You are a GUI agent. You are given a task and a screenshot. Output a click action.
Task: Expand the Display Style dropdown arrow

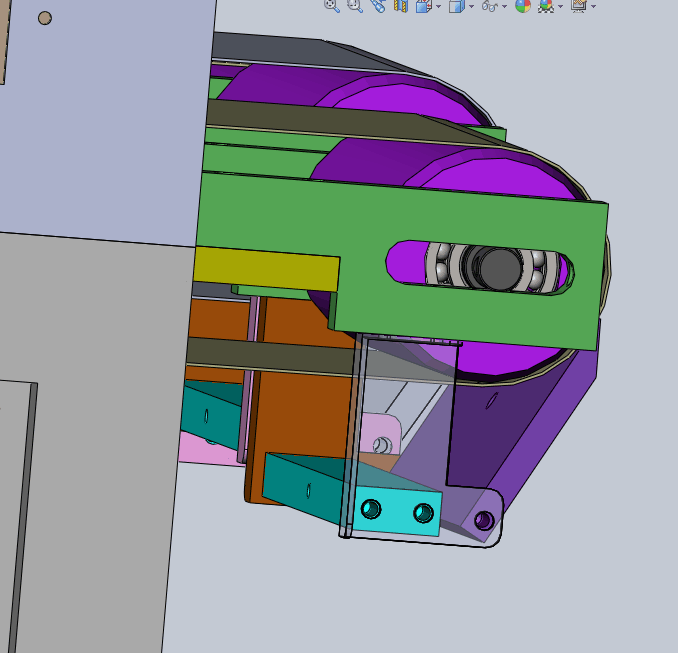pyautogui.click(x=471, y=6)
